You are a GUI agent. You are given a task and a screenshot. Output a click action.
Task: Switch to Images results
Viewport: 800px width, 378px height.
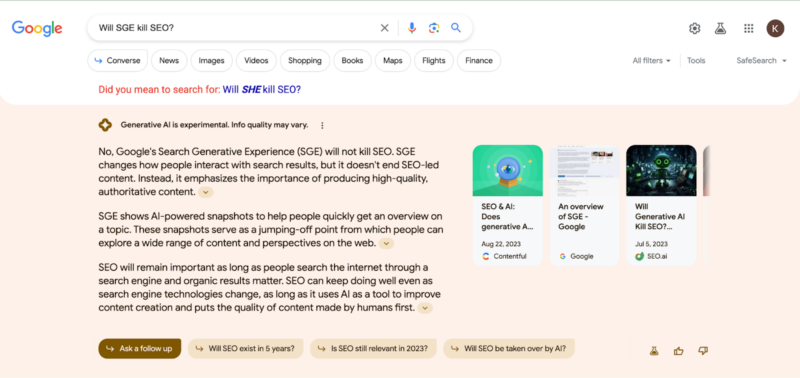tap(211, 61)
